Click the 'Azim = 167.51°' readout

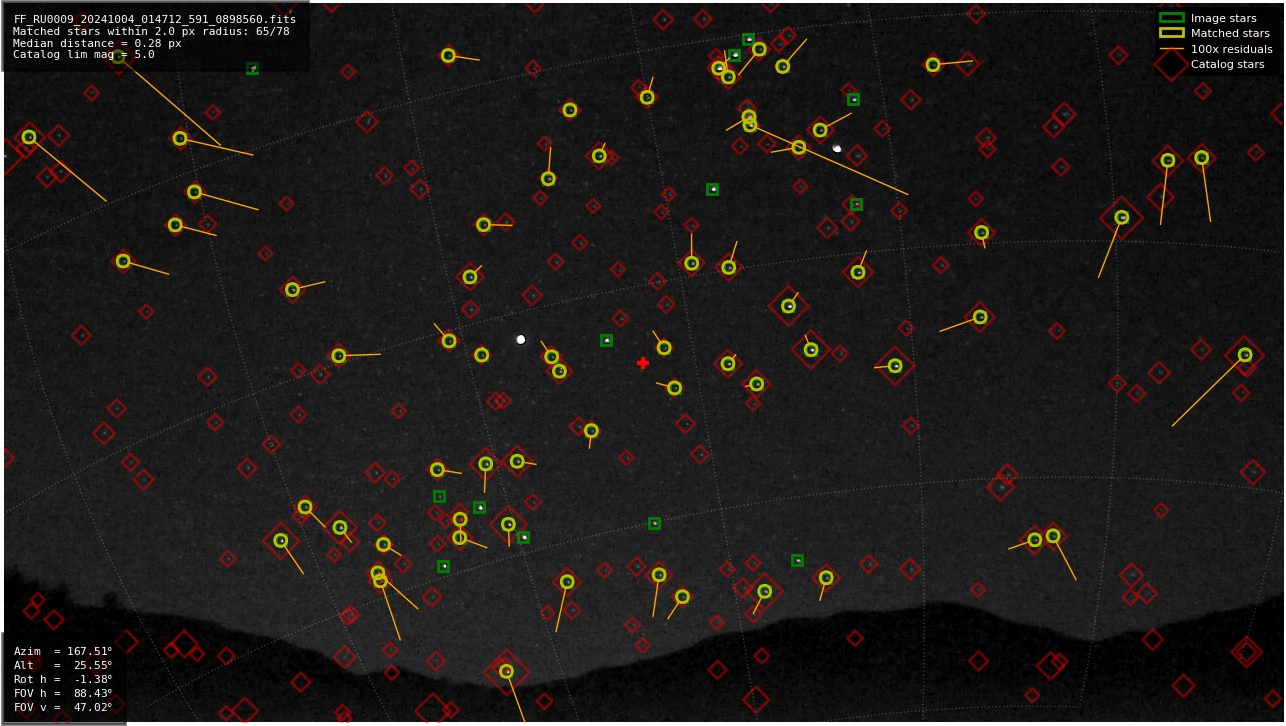click(x=63, y=652)
